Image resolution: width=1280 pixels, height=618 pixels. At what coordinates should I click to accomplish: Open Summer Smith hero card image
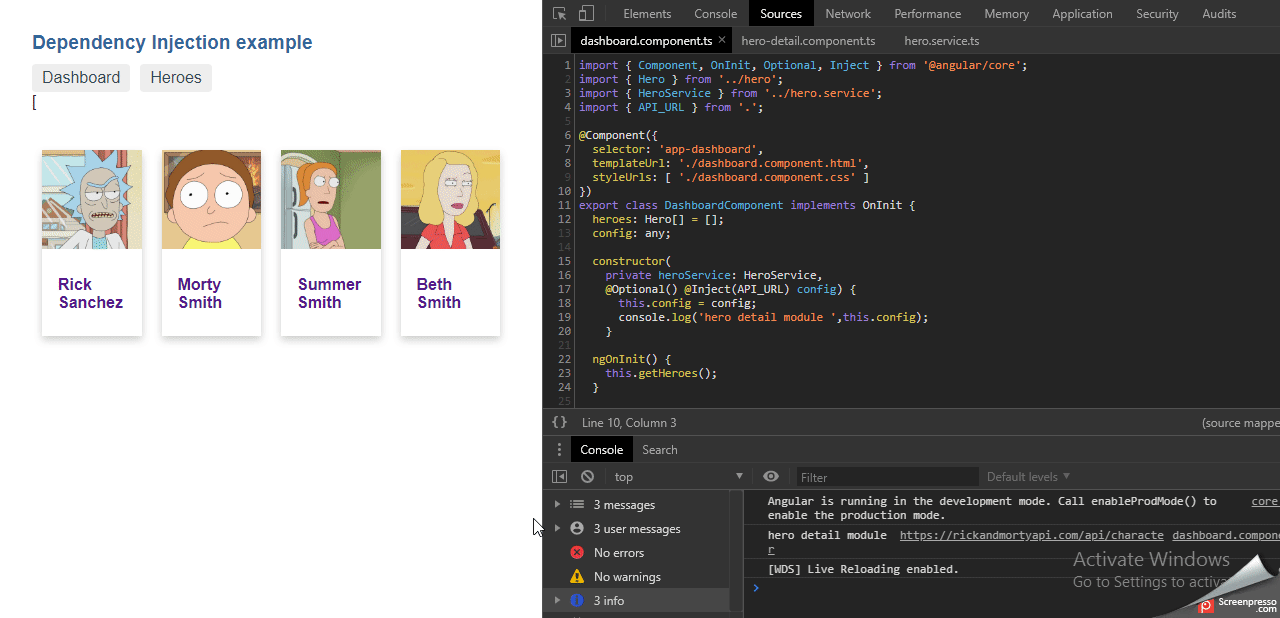point(331,199)
